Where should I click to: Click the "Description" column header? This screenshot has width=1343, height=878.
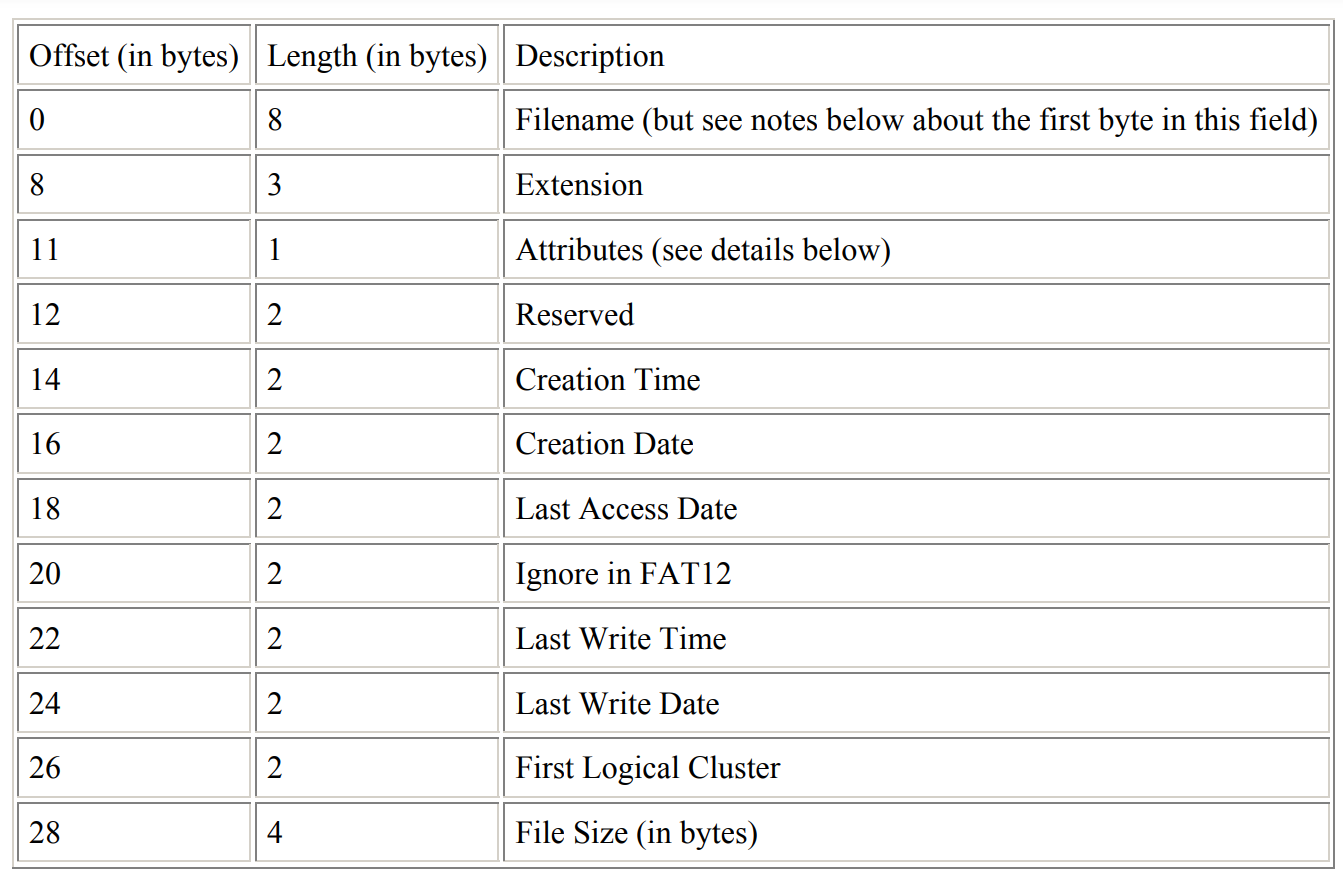tap(590, 56)
